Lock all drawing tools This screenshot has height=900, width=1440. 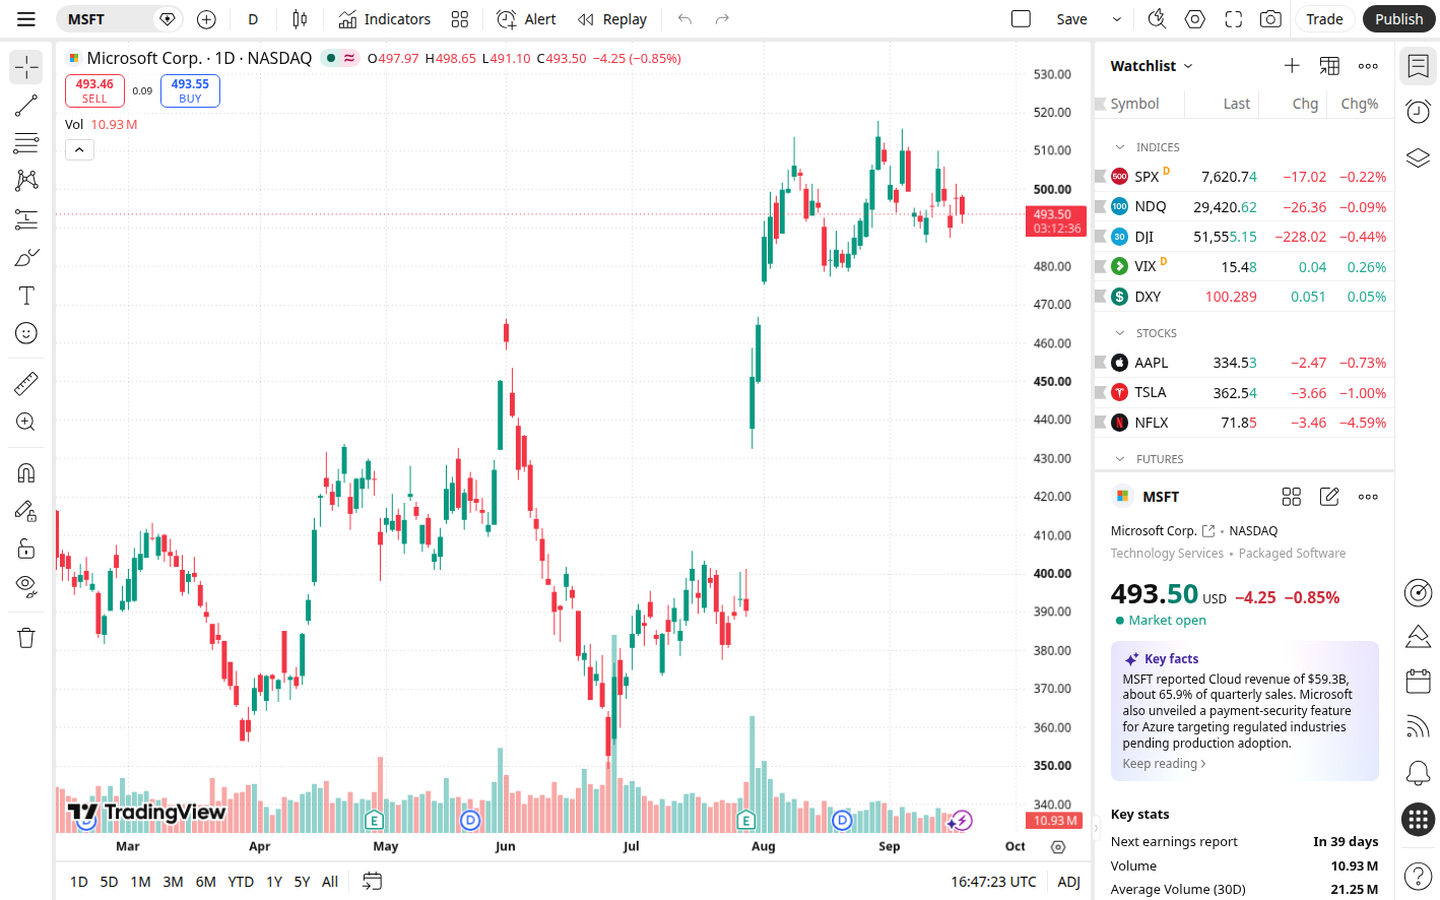[x=26, y=548]
